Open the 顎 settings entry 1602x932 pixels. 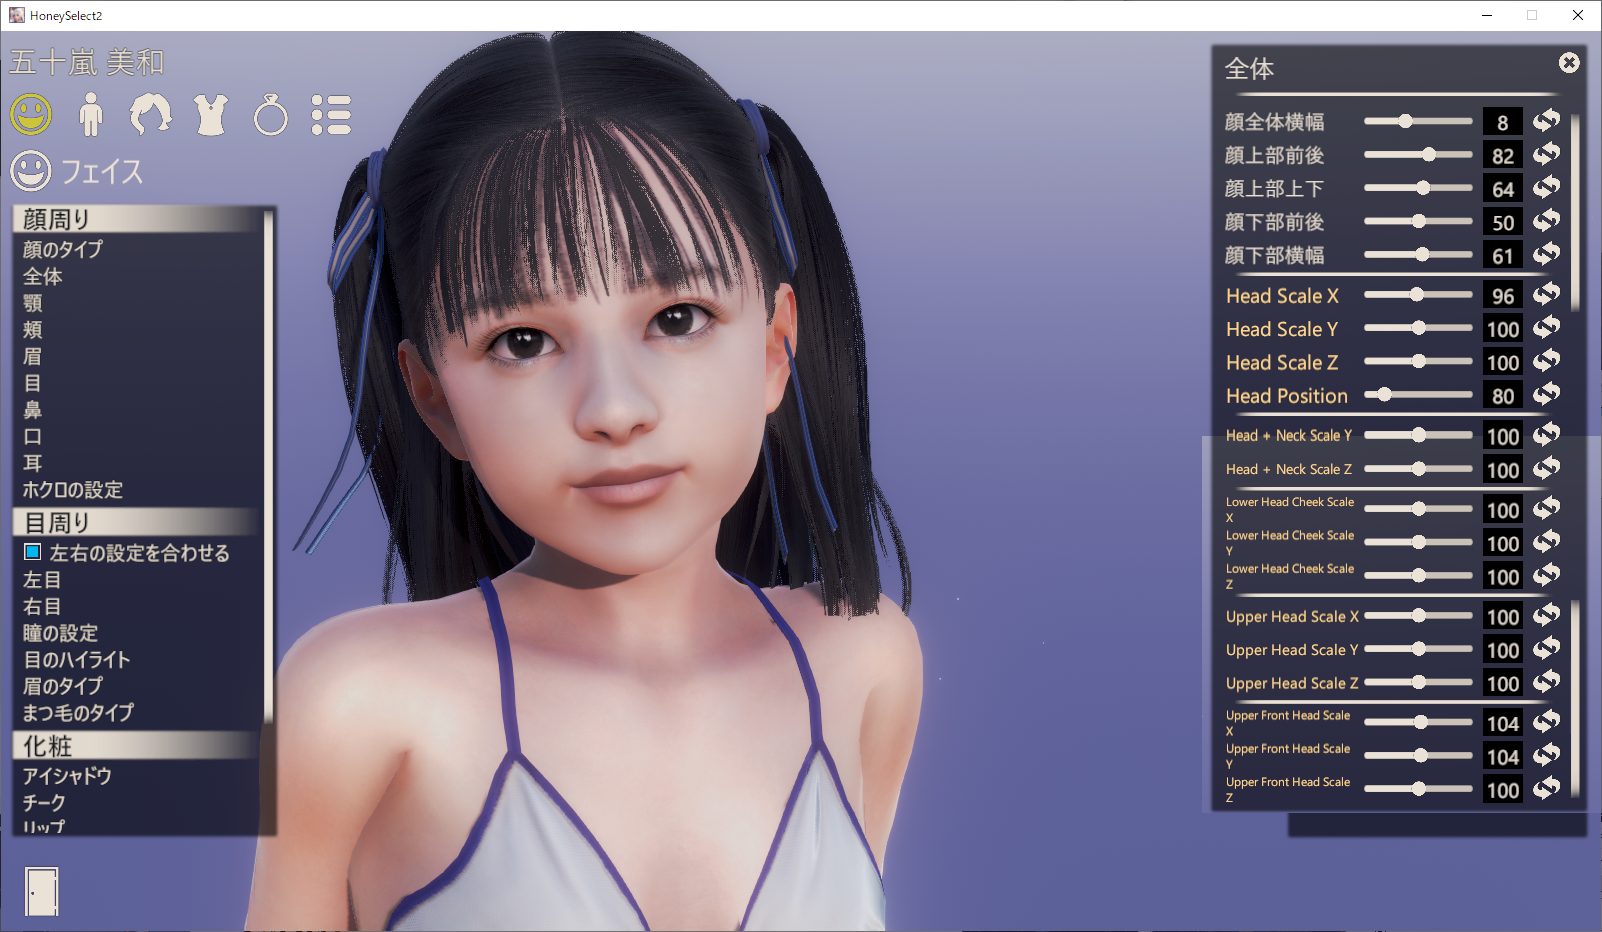pos(33,303)
